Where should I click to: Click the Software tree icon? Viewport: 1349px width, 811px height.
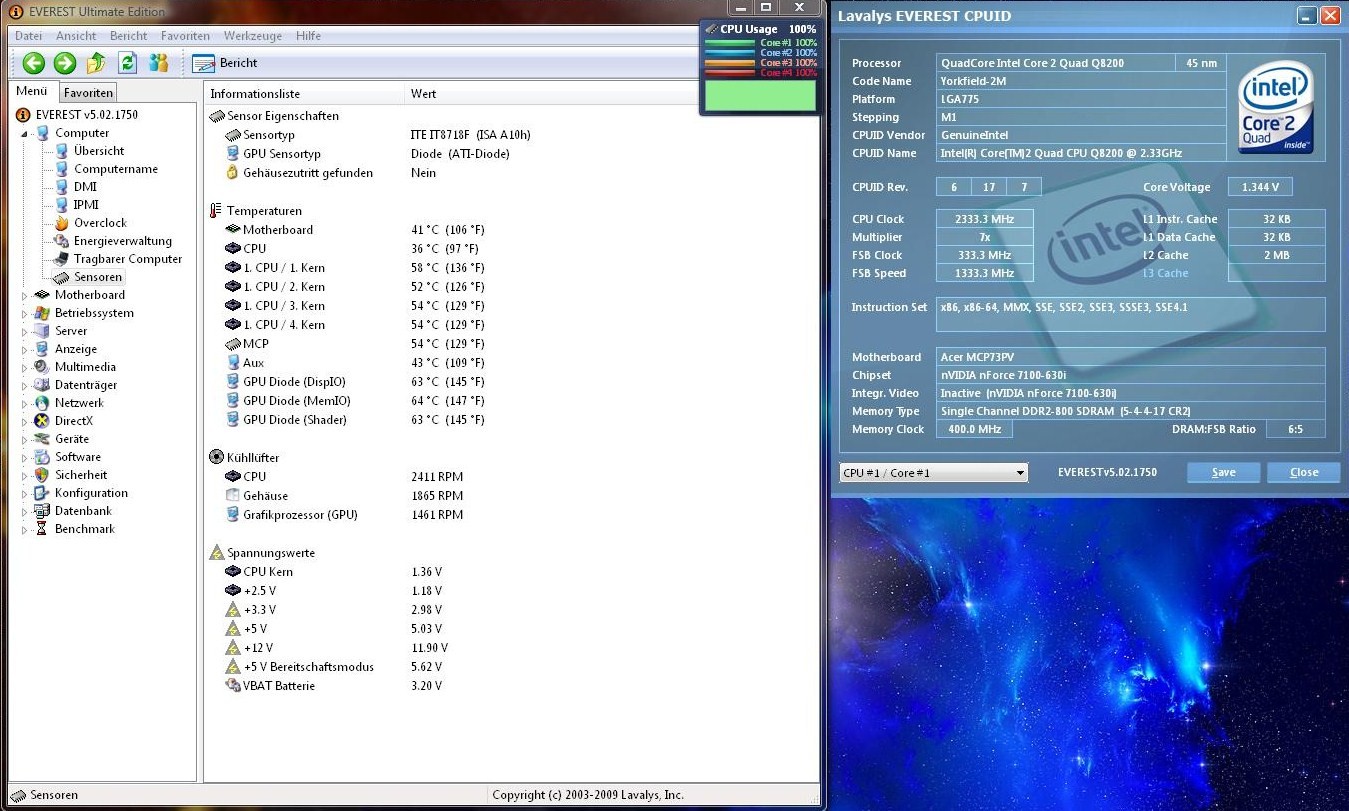[41, 457]
